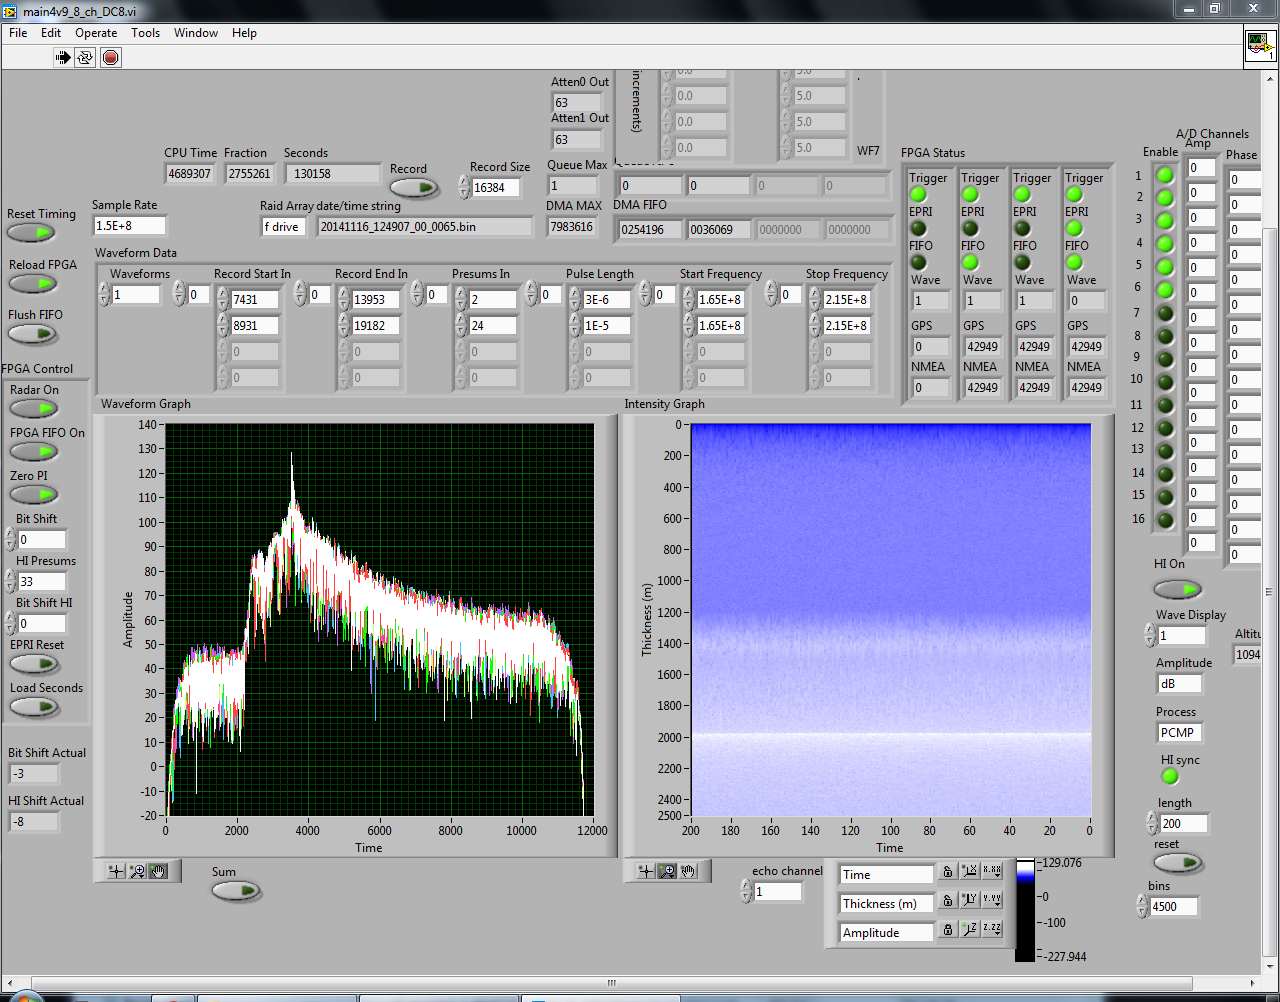This screenshot has width=1280, height=1002.
Task: Select the Waveform Graph pan hand tool
Action: tap(158, 871)
